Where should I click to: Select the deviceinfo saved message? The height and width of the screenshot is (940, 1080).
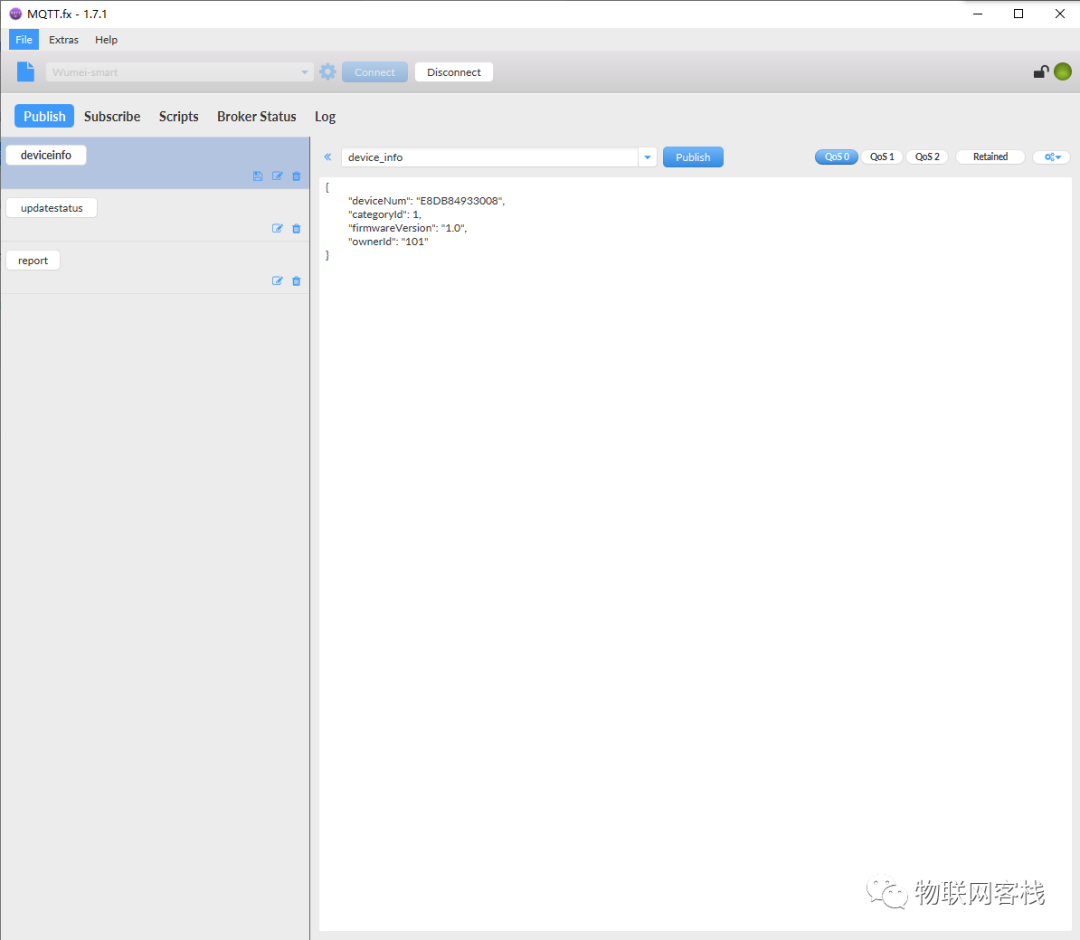46,155
